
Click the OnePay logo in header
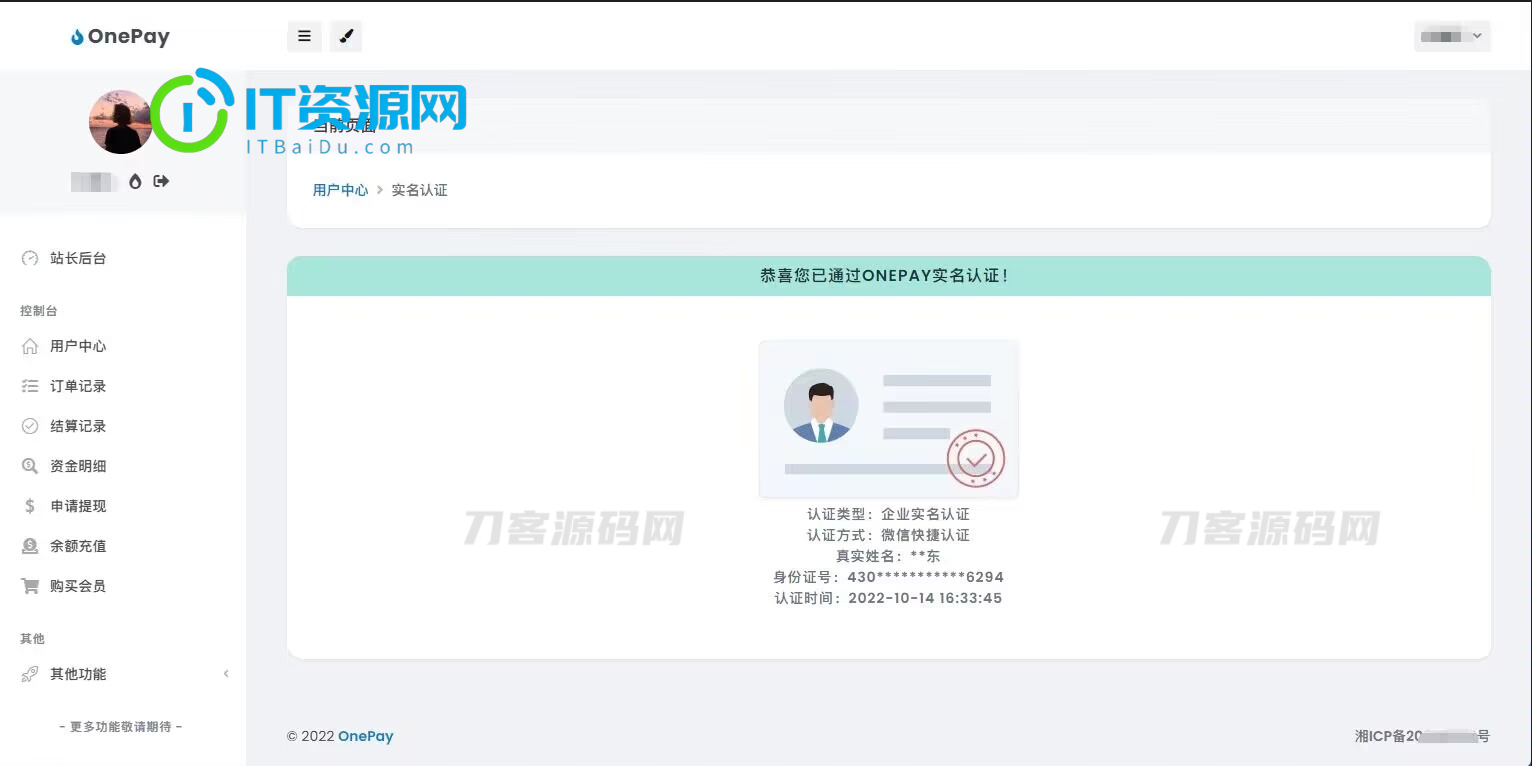(x=120, y=36)
